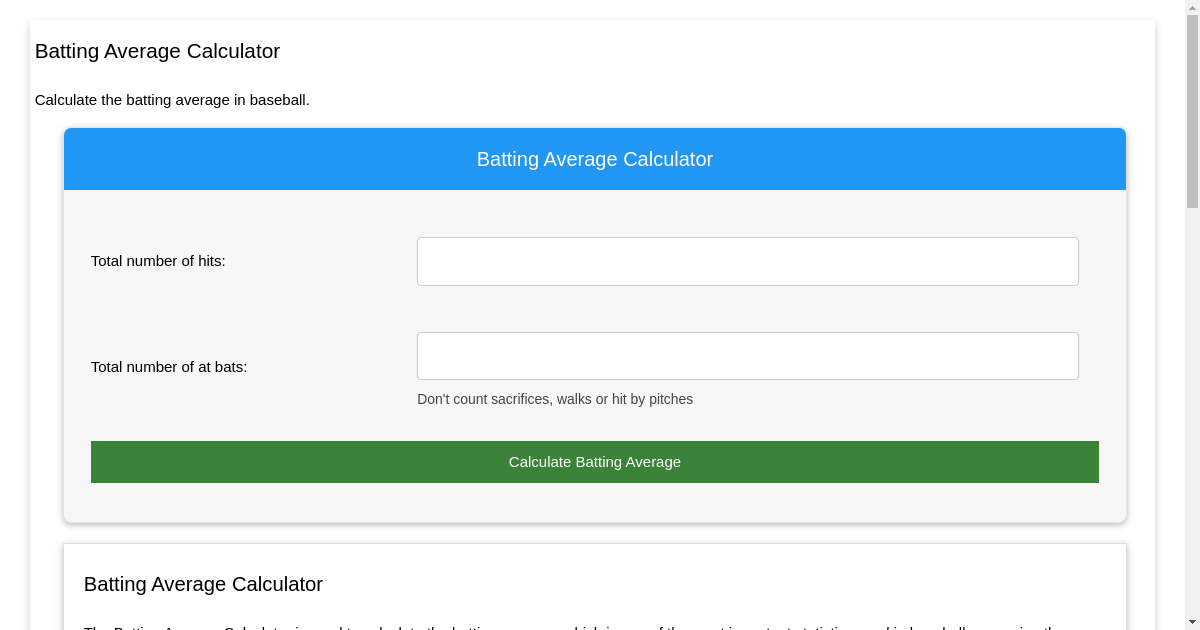Screen dimensions: 1200x630
Task: Click the scrollbar up arrow
Action: [1192, 8]
